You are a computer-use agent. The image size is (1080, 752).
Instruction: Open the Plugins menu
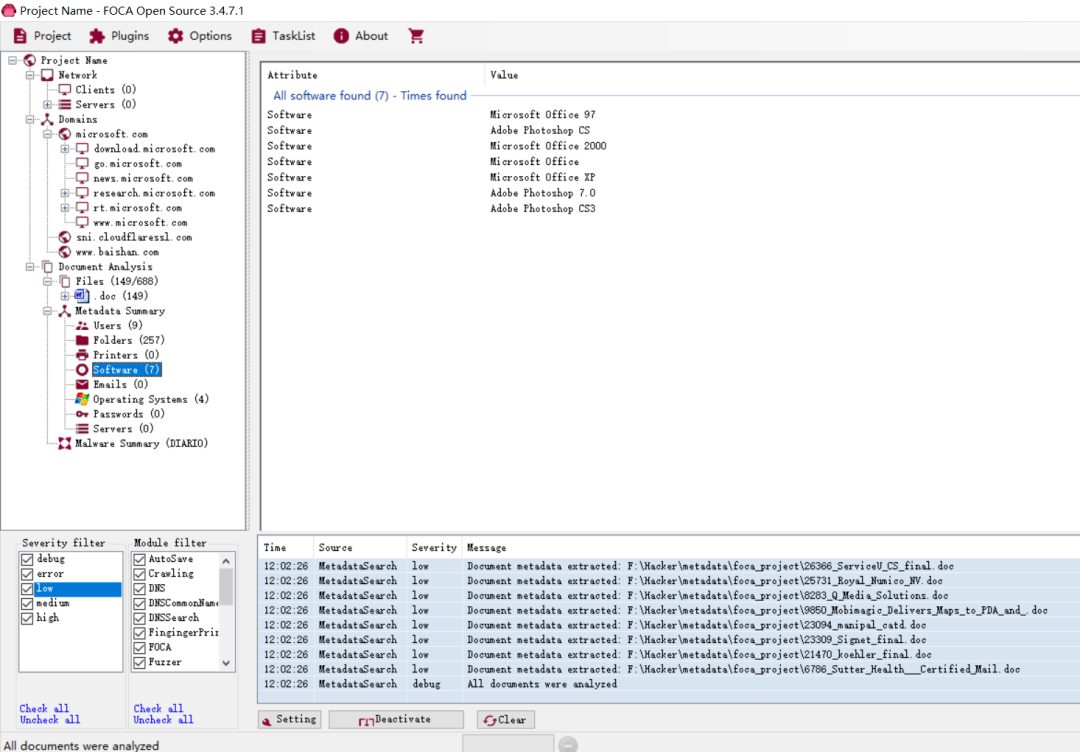coord(119,36)
